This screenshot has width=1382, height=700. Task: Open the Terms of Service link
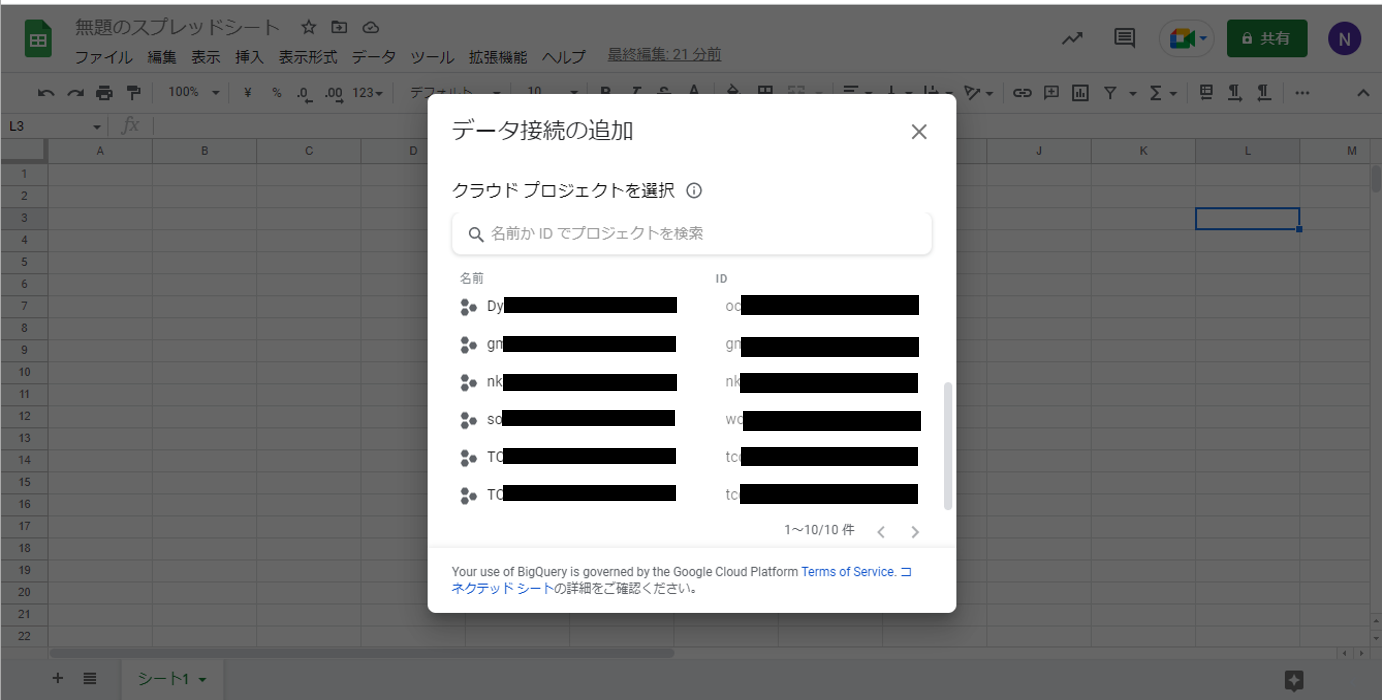847,572
